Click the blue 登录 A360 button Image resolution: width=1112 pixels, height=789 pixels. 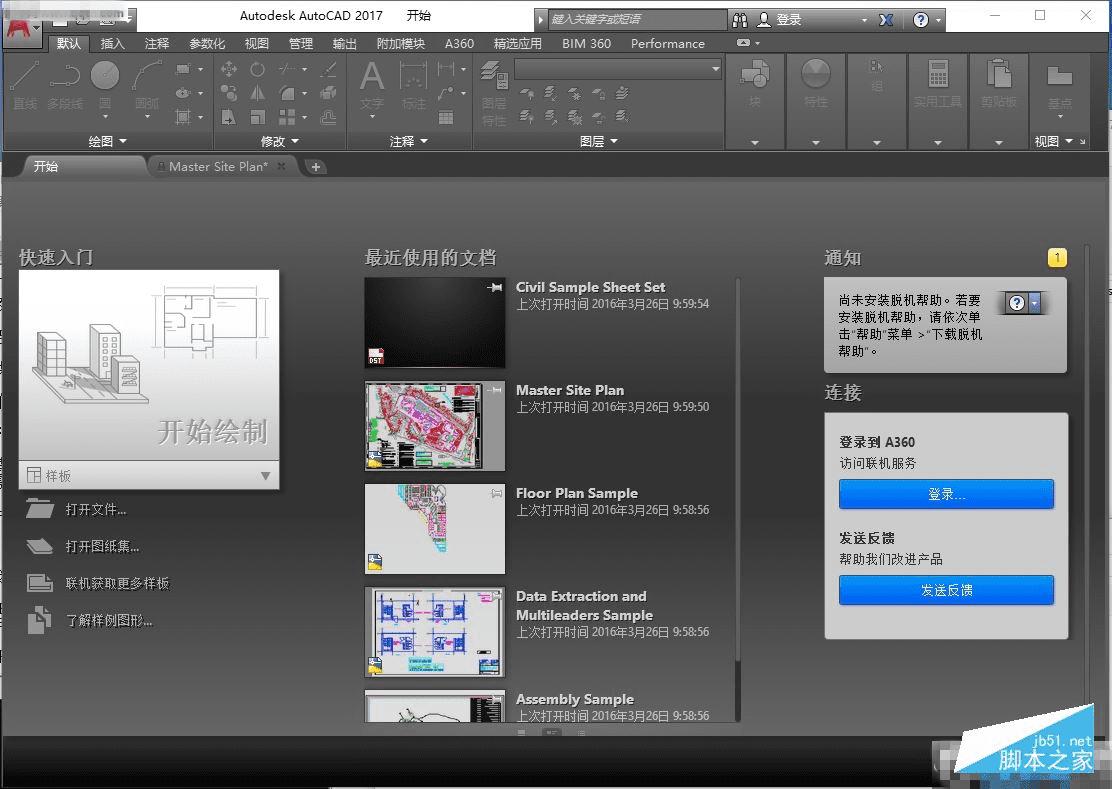pyautogui.click(x=946, y=494)
